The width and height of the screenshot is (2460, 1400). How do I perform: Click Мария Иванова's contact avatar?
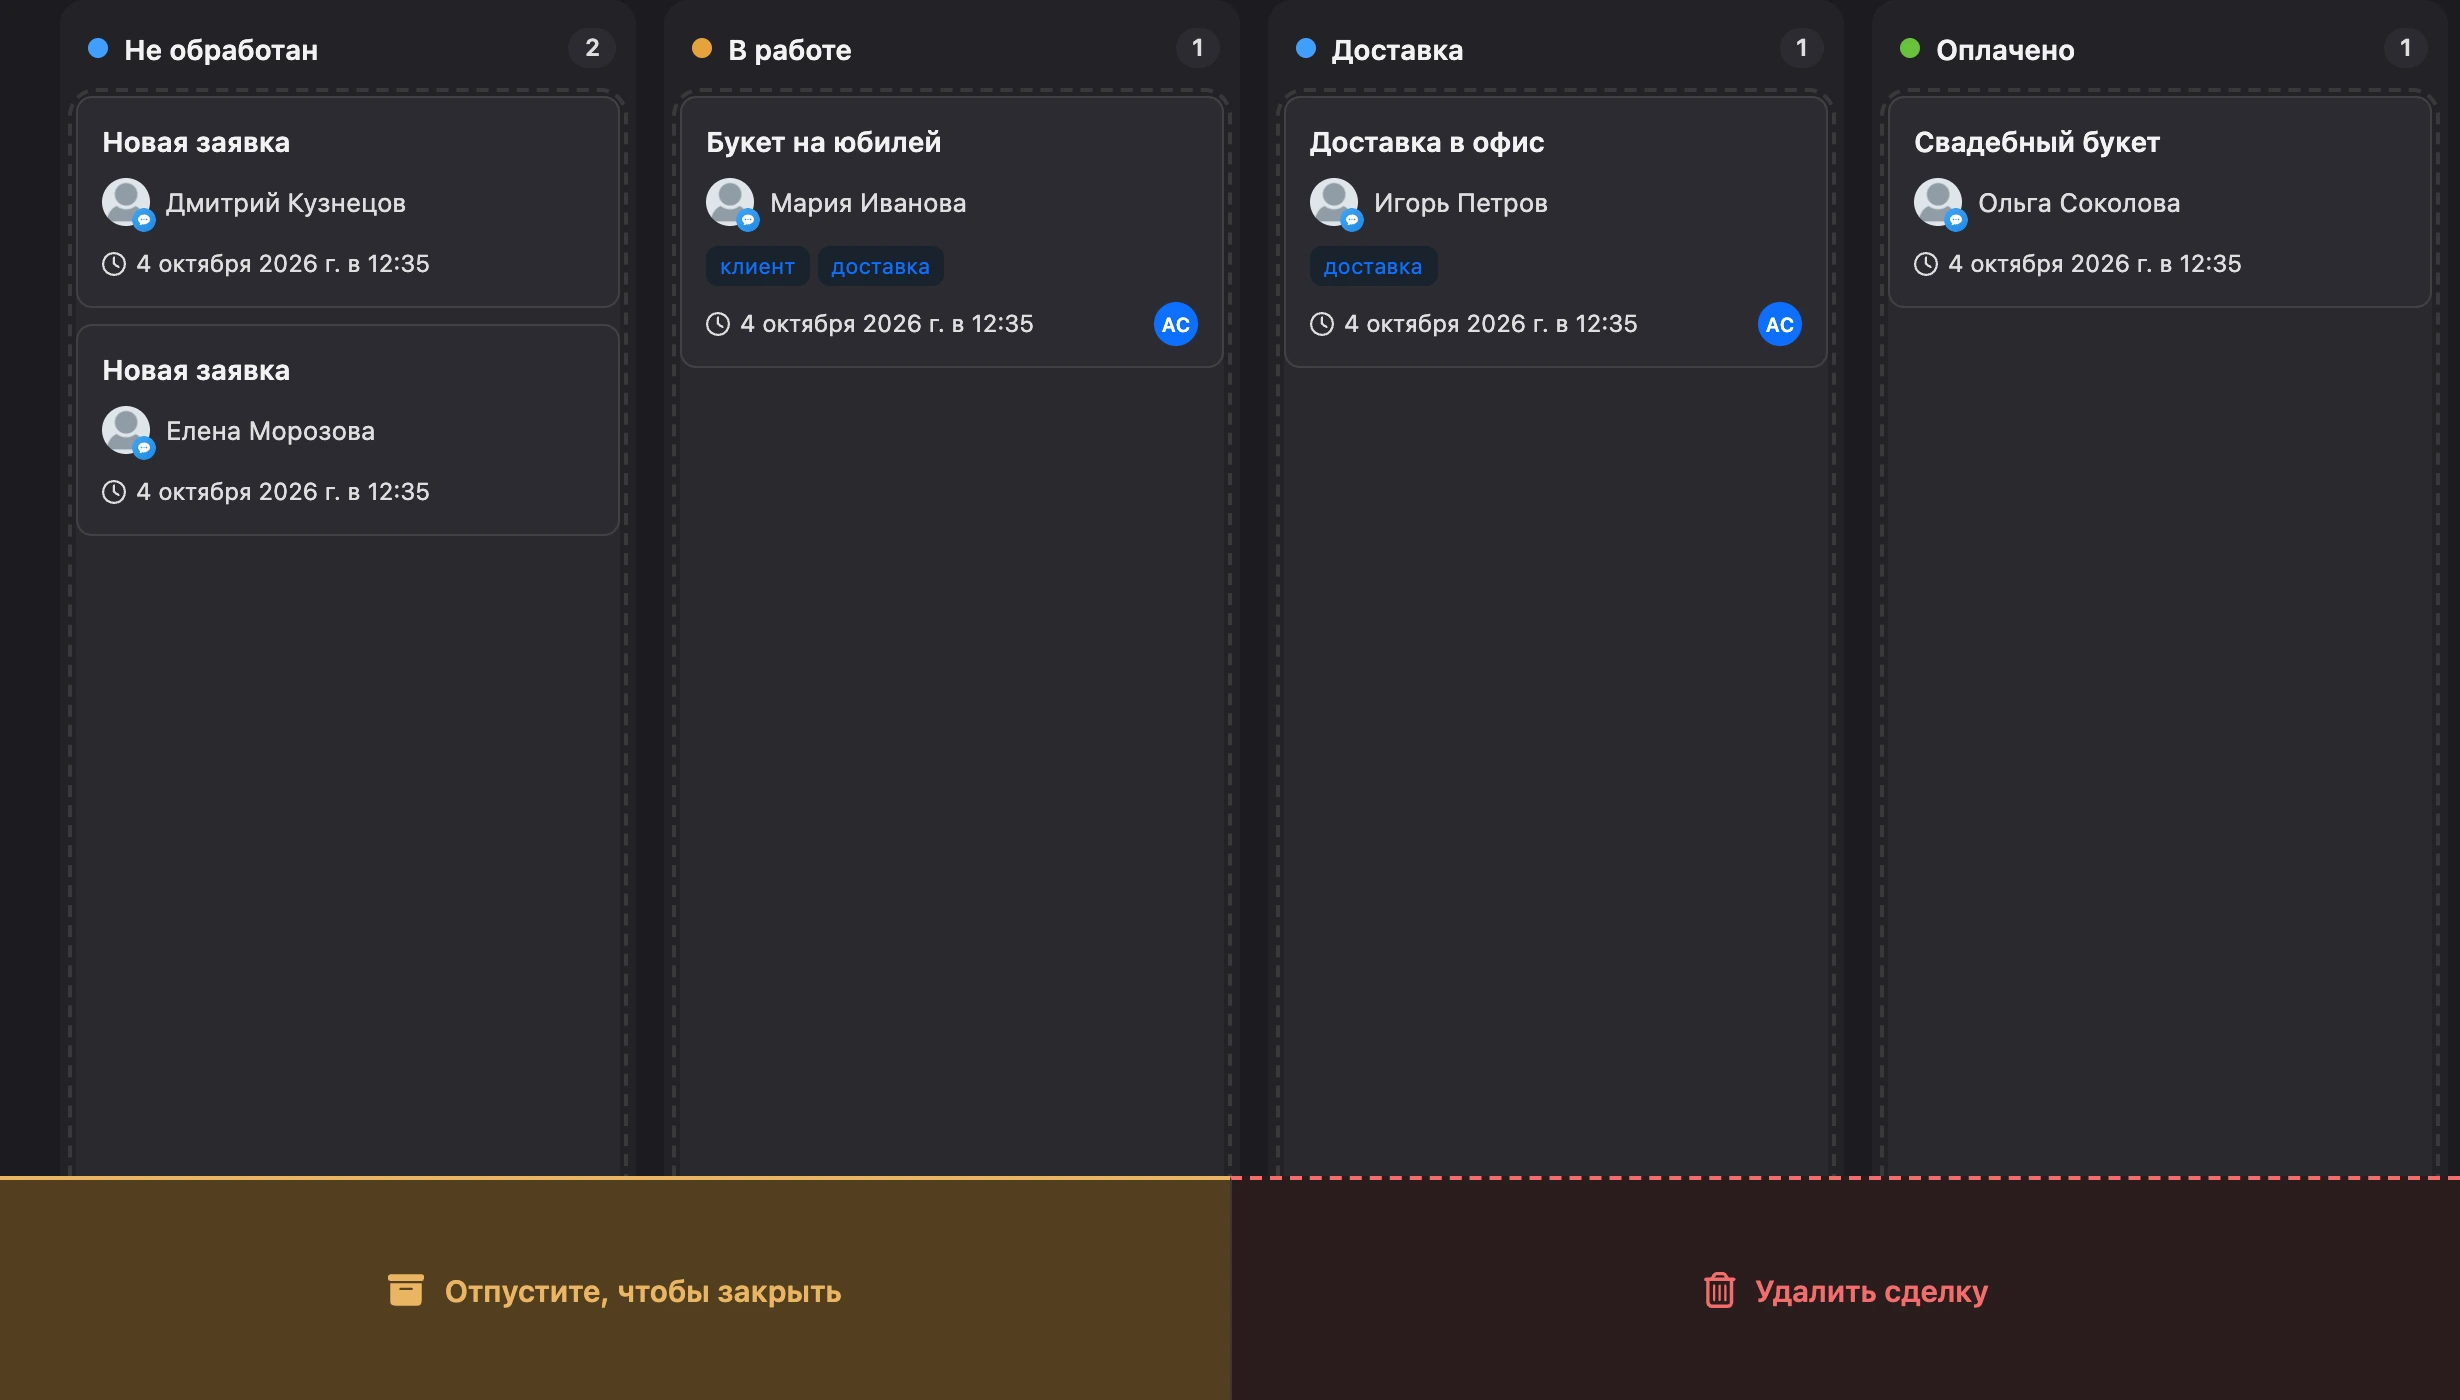731,203
